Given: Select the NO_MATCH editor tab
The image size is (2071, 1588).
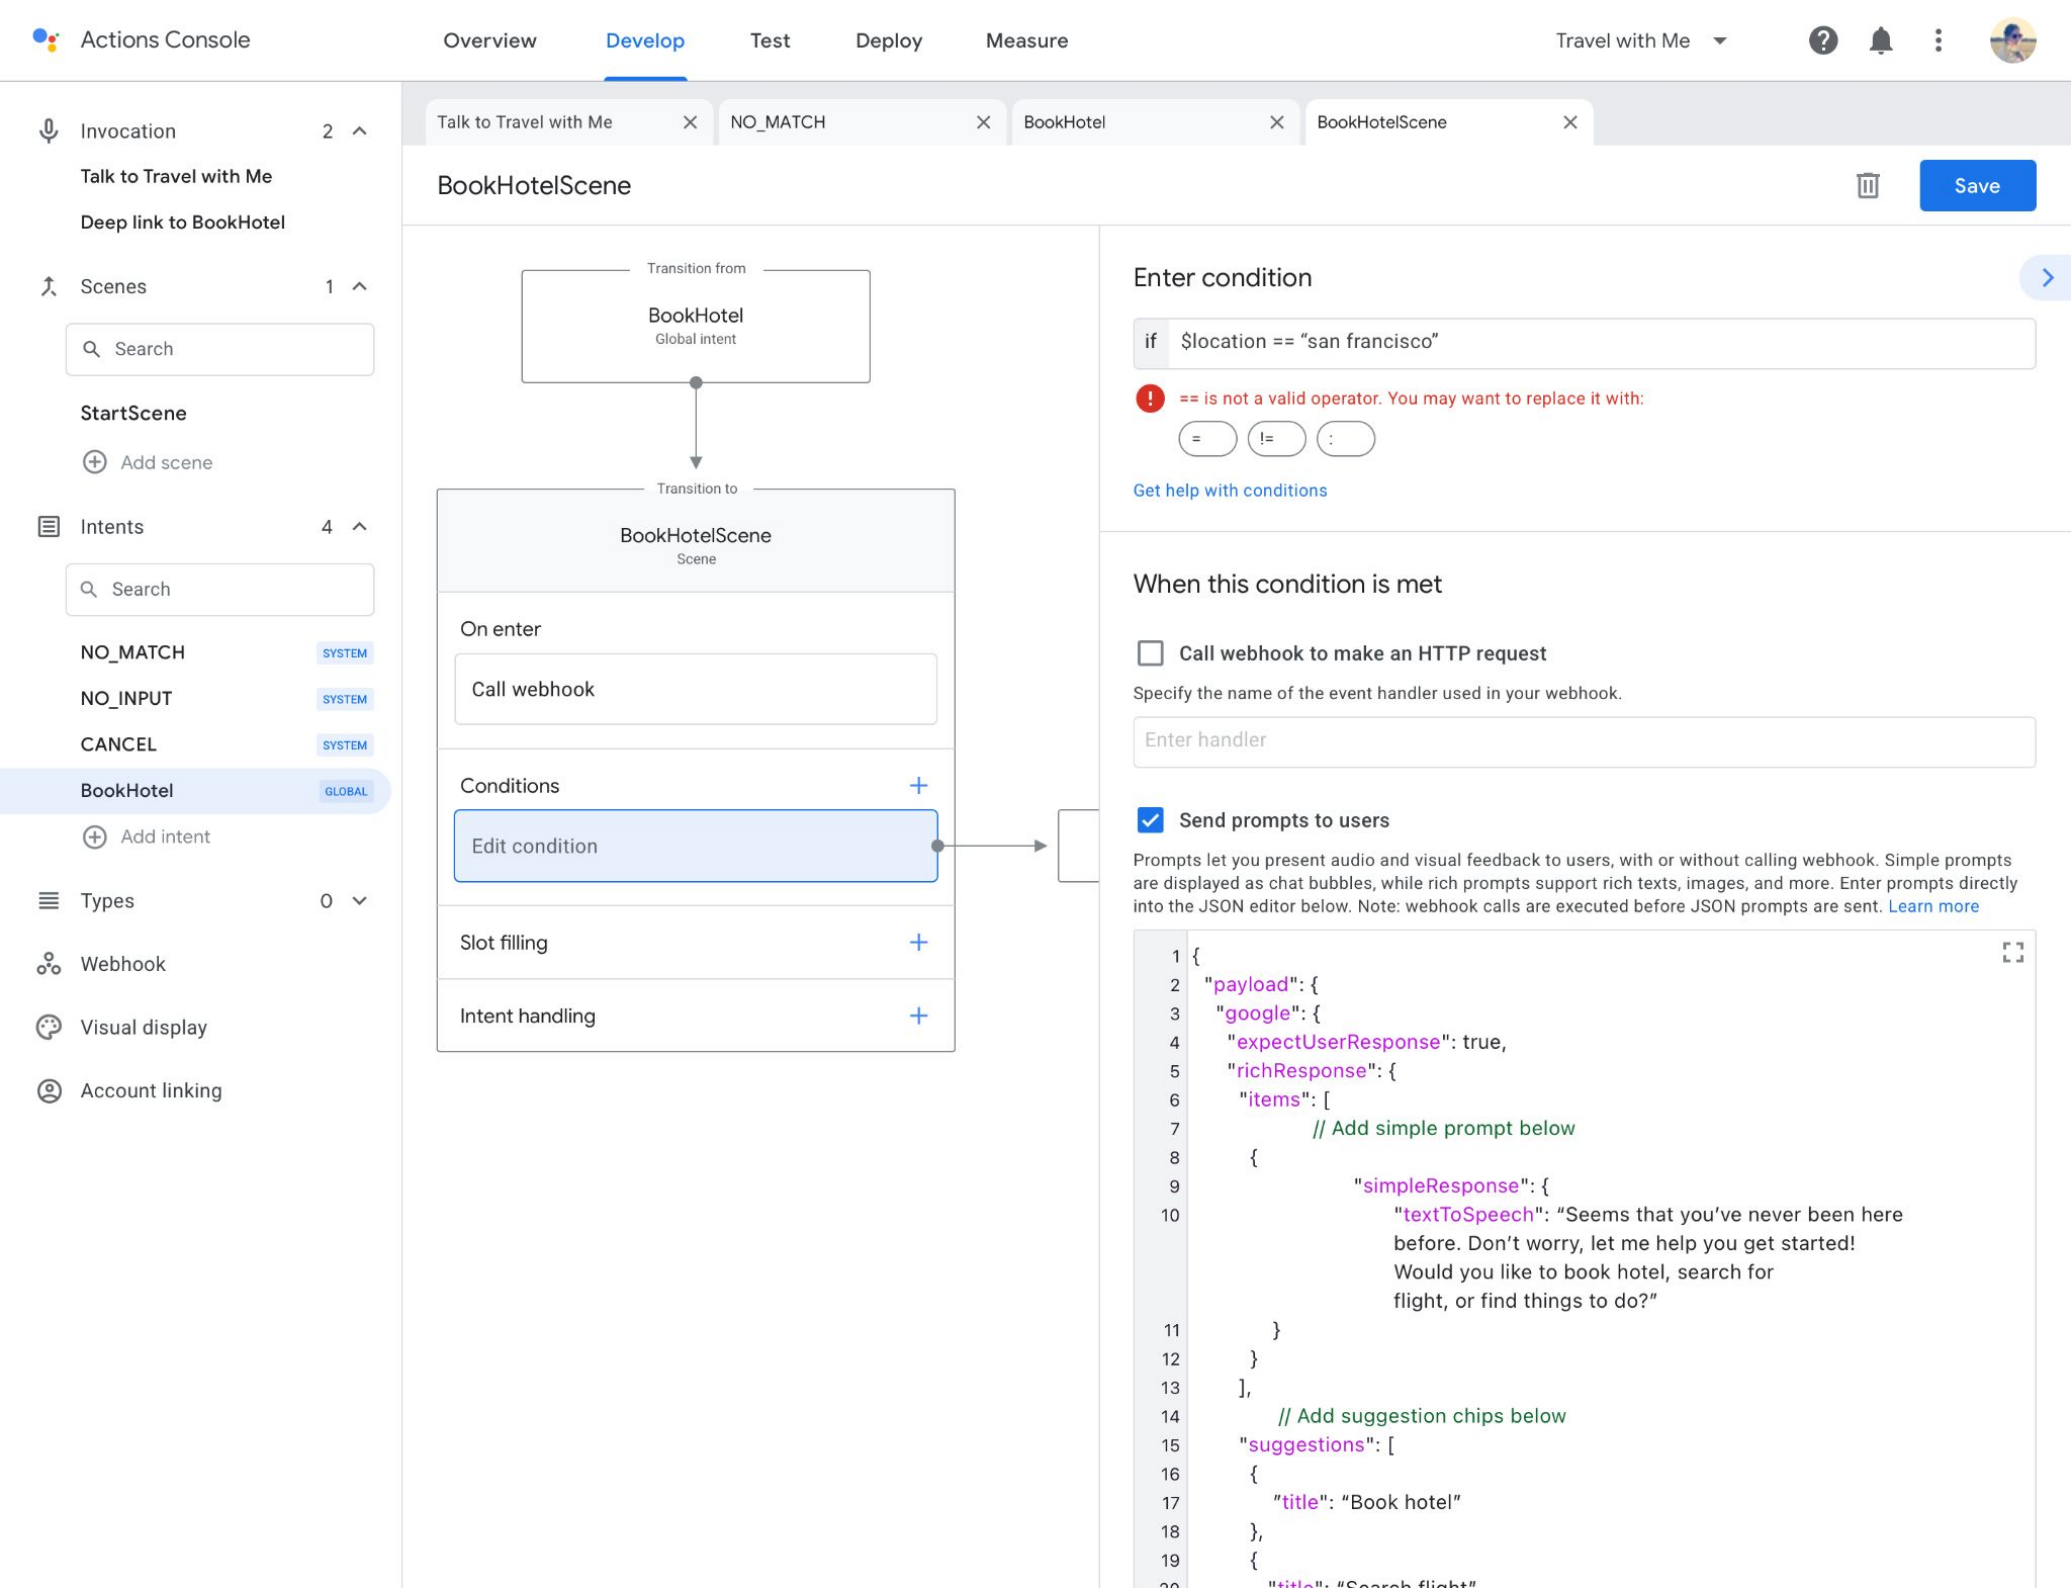Looking at the screenshot, I should (861, 122).
